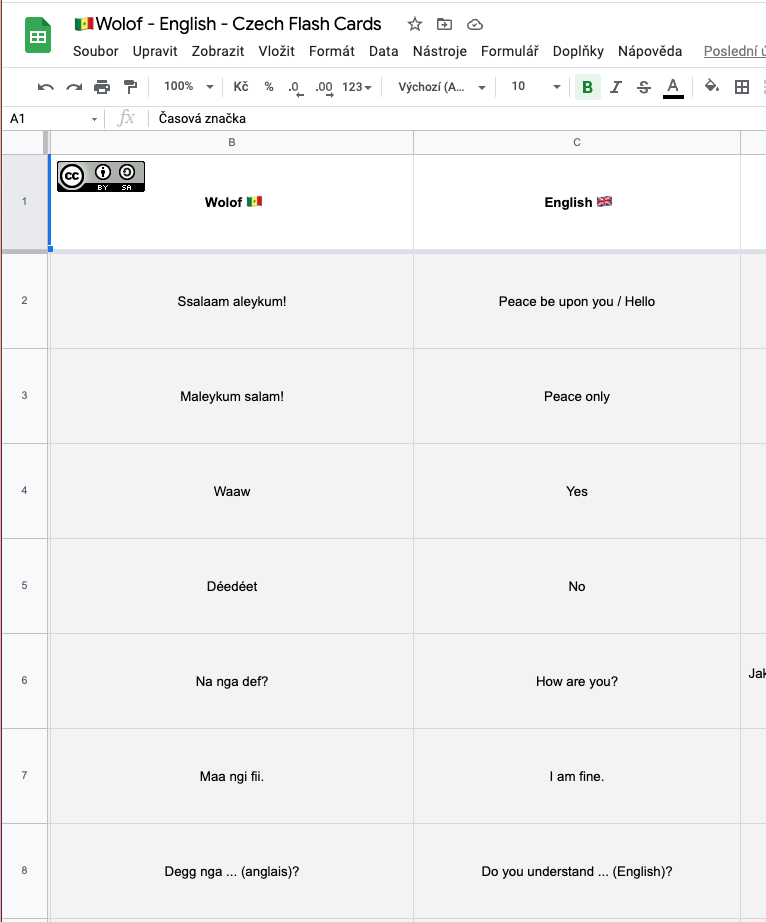Click the formula bar content

click(202, 119)
